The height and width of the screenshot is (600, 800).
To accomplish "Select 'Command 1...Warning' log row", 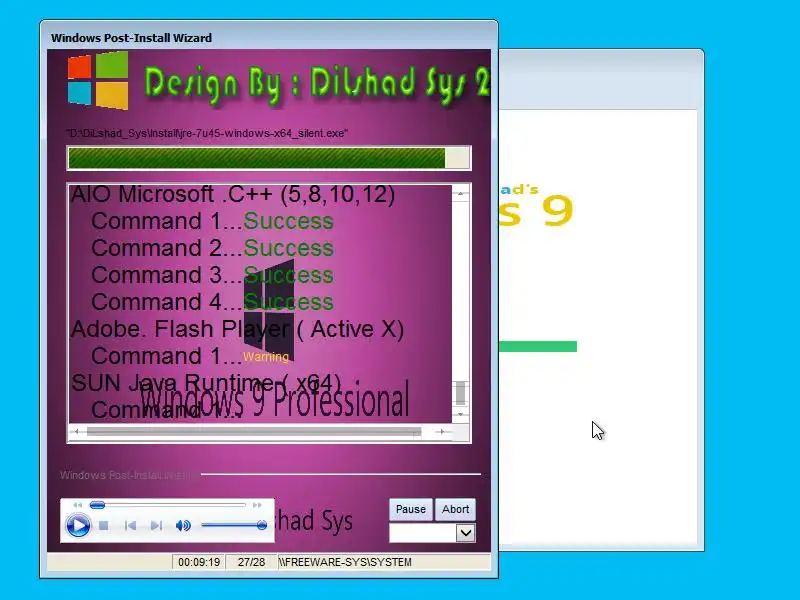I will [190, 356].
